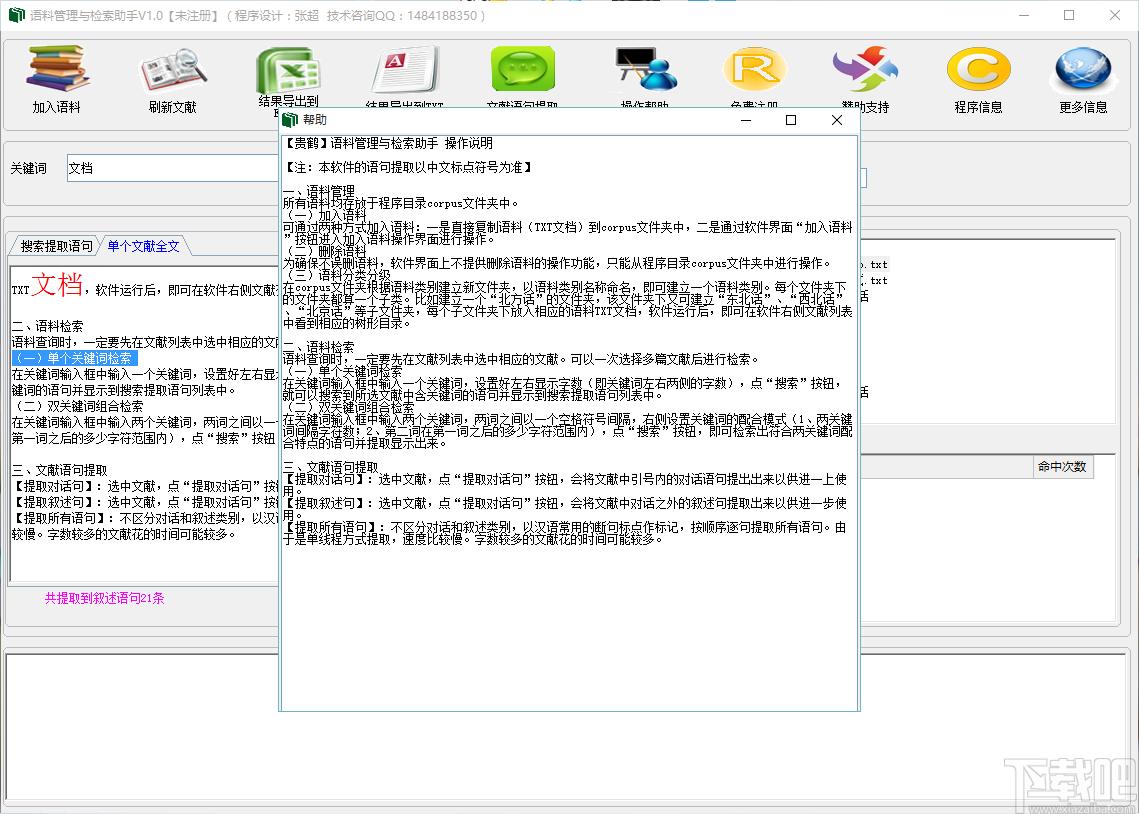The width and height of the screenshot is (1139, 814).
Task: Click the 加入语料 books icon
Action: coord(57,68)
